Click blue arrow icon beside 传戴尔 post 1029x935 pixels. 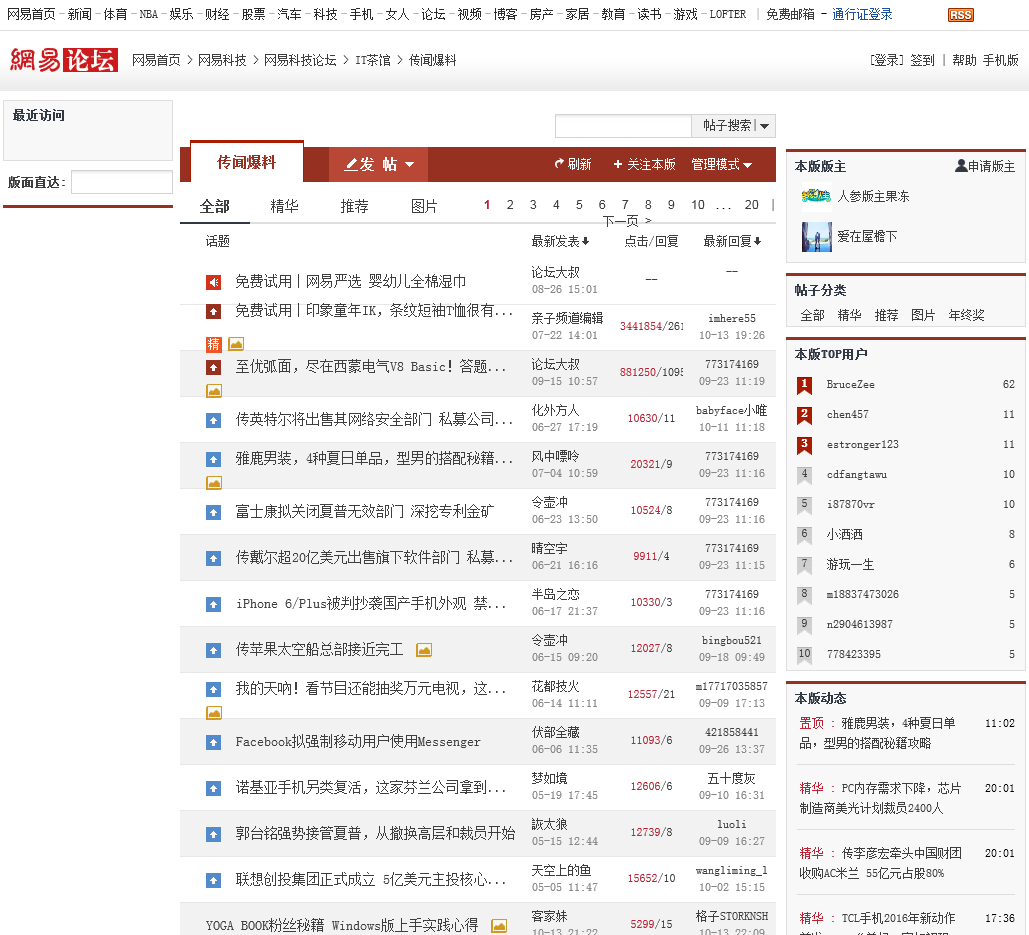pos(213,558)
